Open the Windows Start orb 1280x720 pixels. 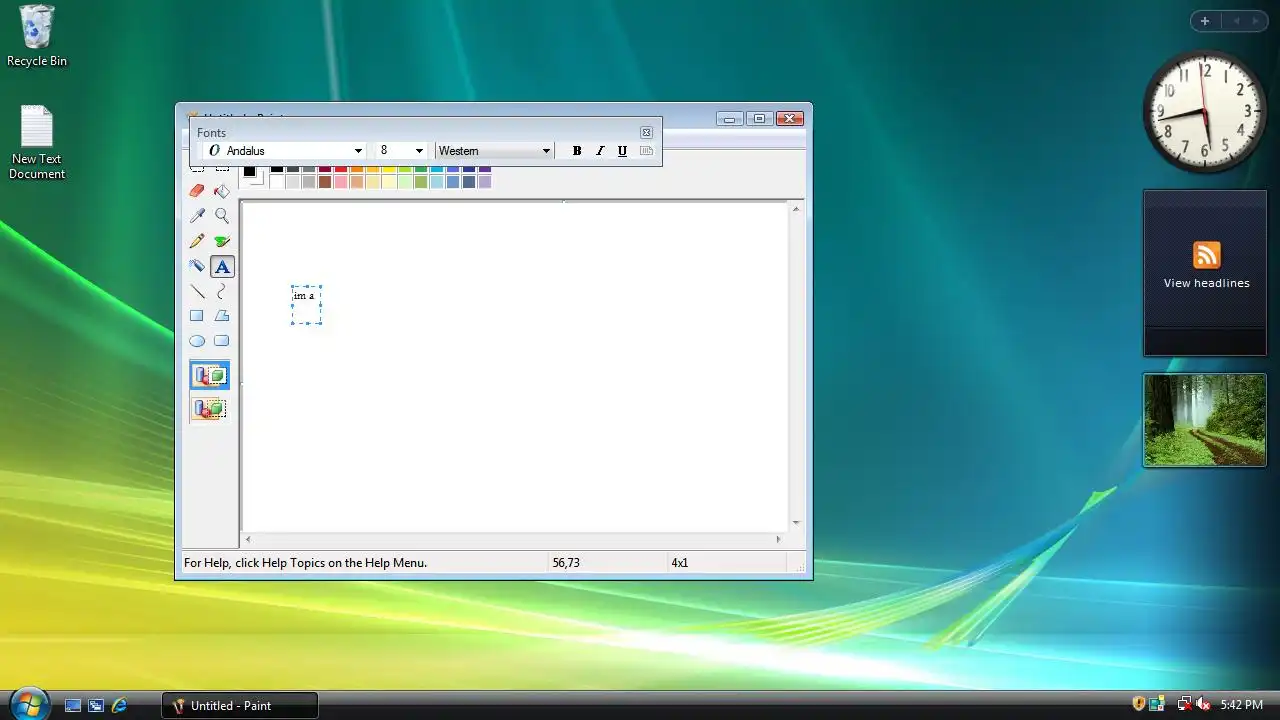[x=28, y=703]
